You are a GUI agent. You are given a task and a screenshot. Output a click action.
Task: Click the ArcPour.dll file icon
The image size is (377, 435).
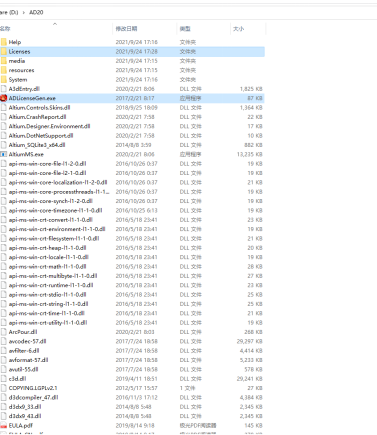(4, 332)
